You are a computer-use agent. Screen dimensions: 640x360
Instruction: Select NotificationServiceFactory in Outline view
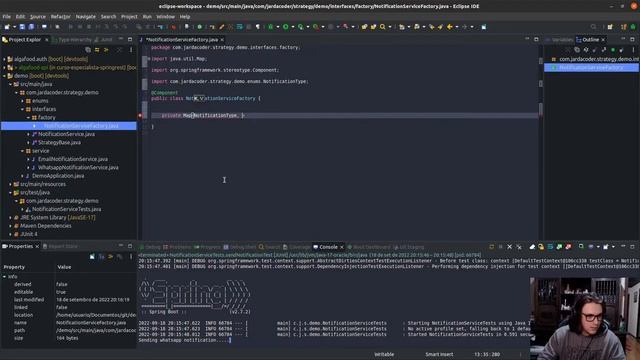pyautogui.click(x=591, y=68)
